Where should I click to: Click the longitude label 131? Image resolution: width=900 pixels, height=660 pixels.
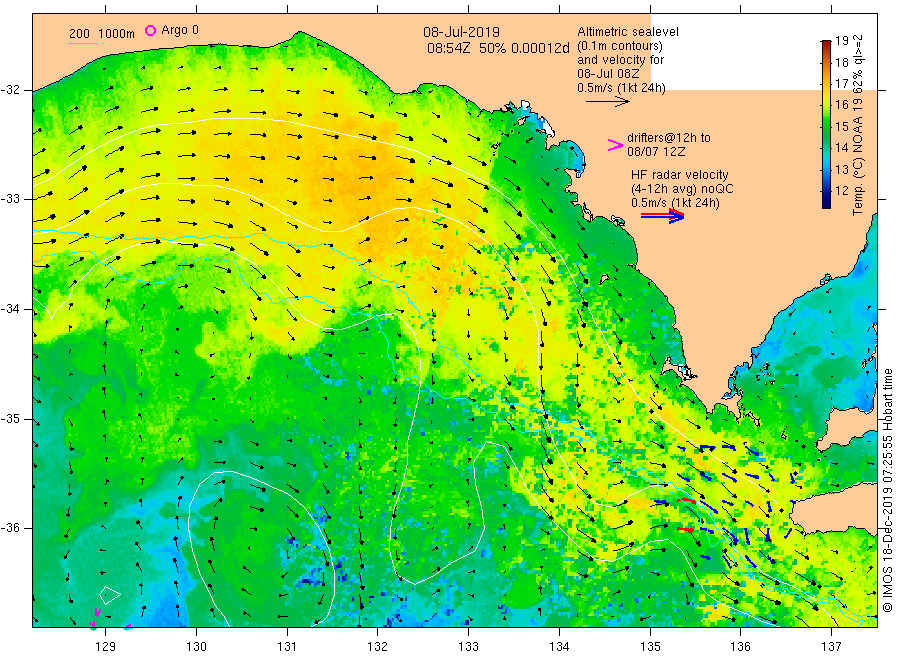pyautogui.click(x=287, y=647)
